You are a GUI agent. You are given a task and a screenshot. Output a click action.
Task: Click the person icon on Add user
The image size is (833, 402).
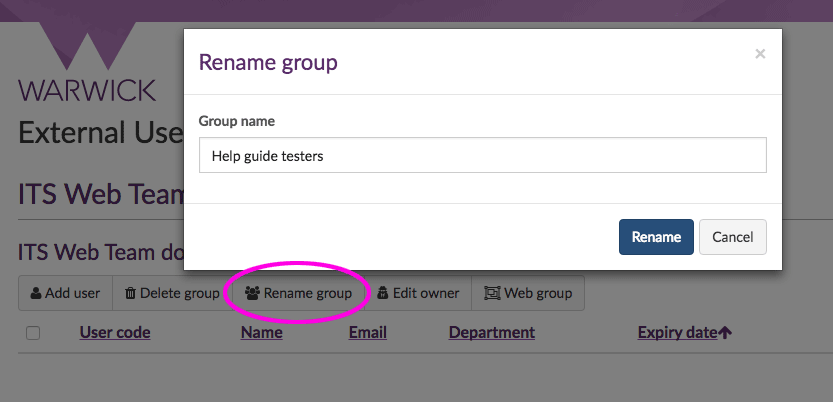click(x=36, y=294)
